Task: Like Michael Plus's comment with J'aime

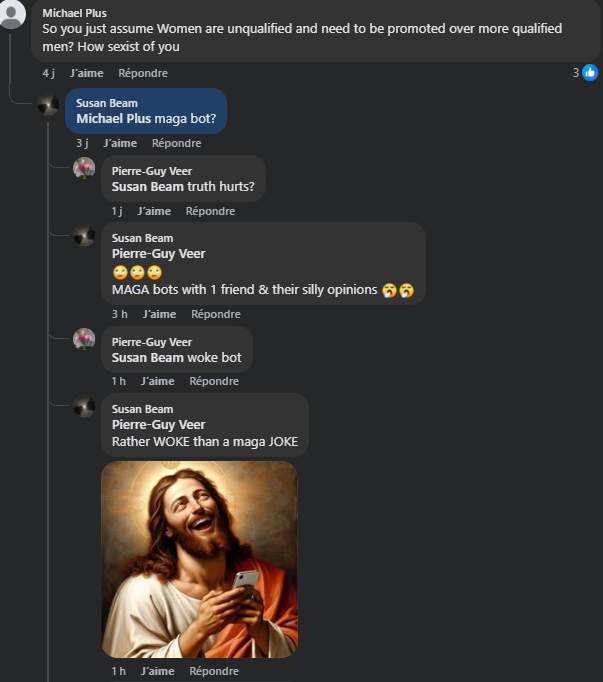Action: [85, 73]
